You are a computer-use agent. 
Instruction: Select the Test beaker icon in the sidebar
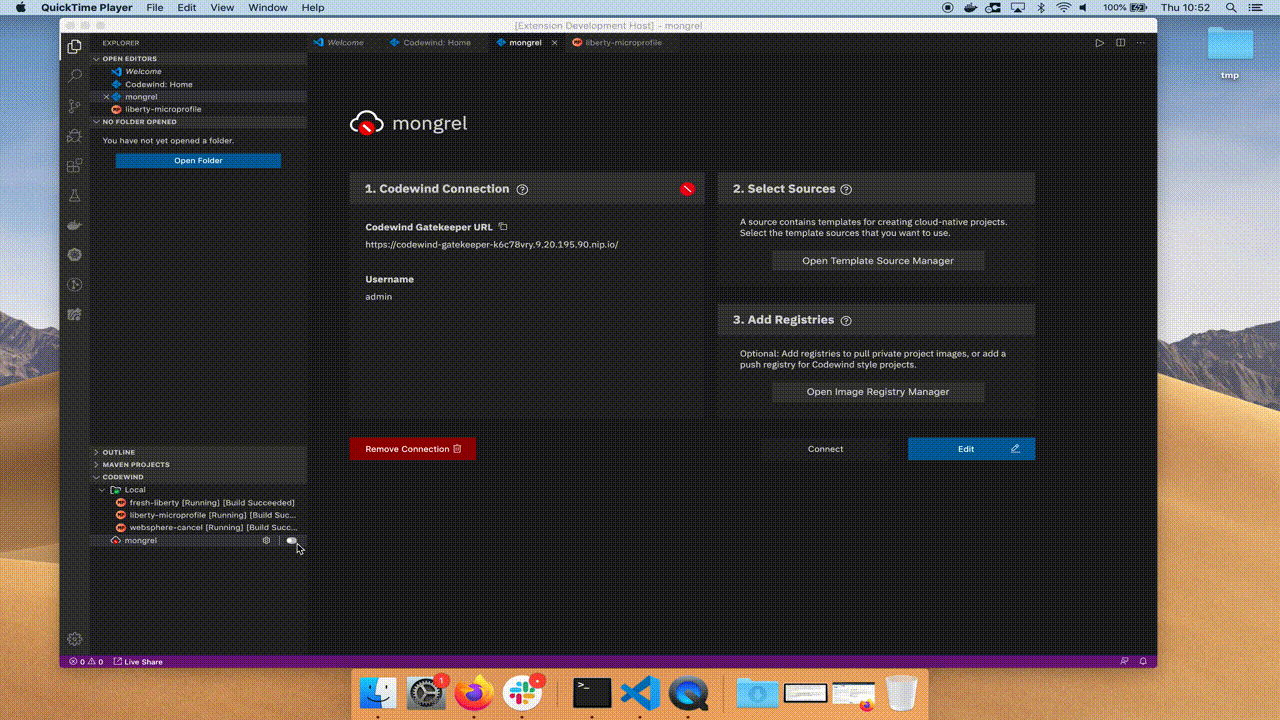[74, 195]
